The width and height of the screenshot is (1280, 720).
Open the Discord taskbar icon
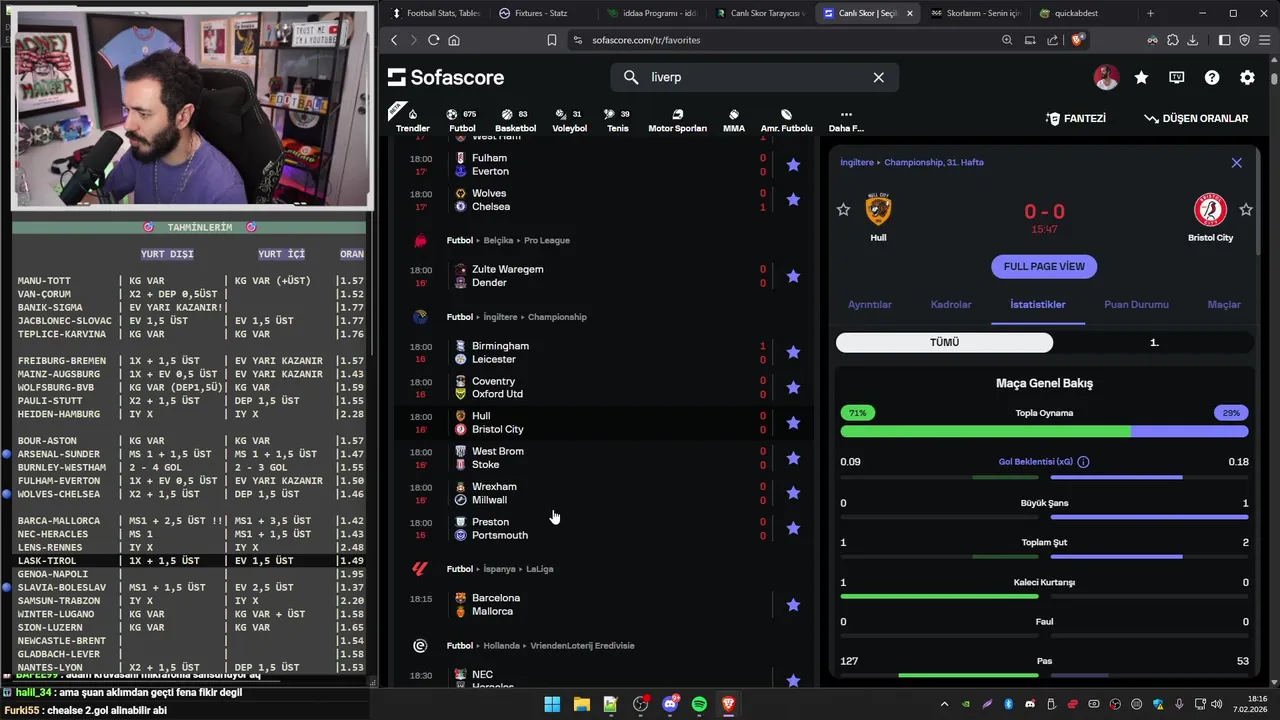[670, 704]
